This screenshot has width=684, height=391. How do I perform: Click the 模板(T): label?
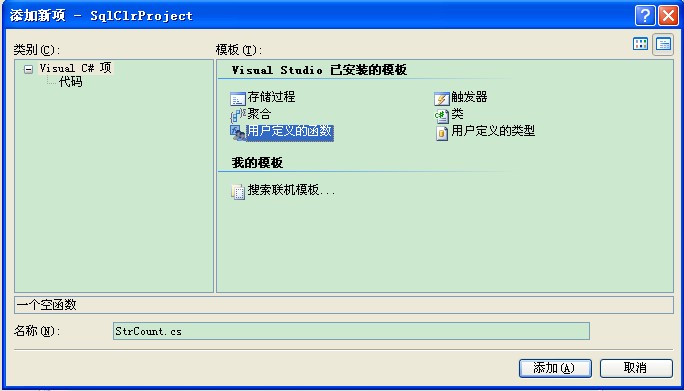pyautogui.click(x=239, y=50)
